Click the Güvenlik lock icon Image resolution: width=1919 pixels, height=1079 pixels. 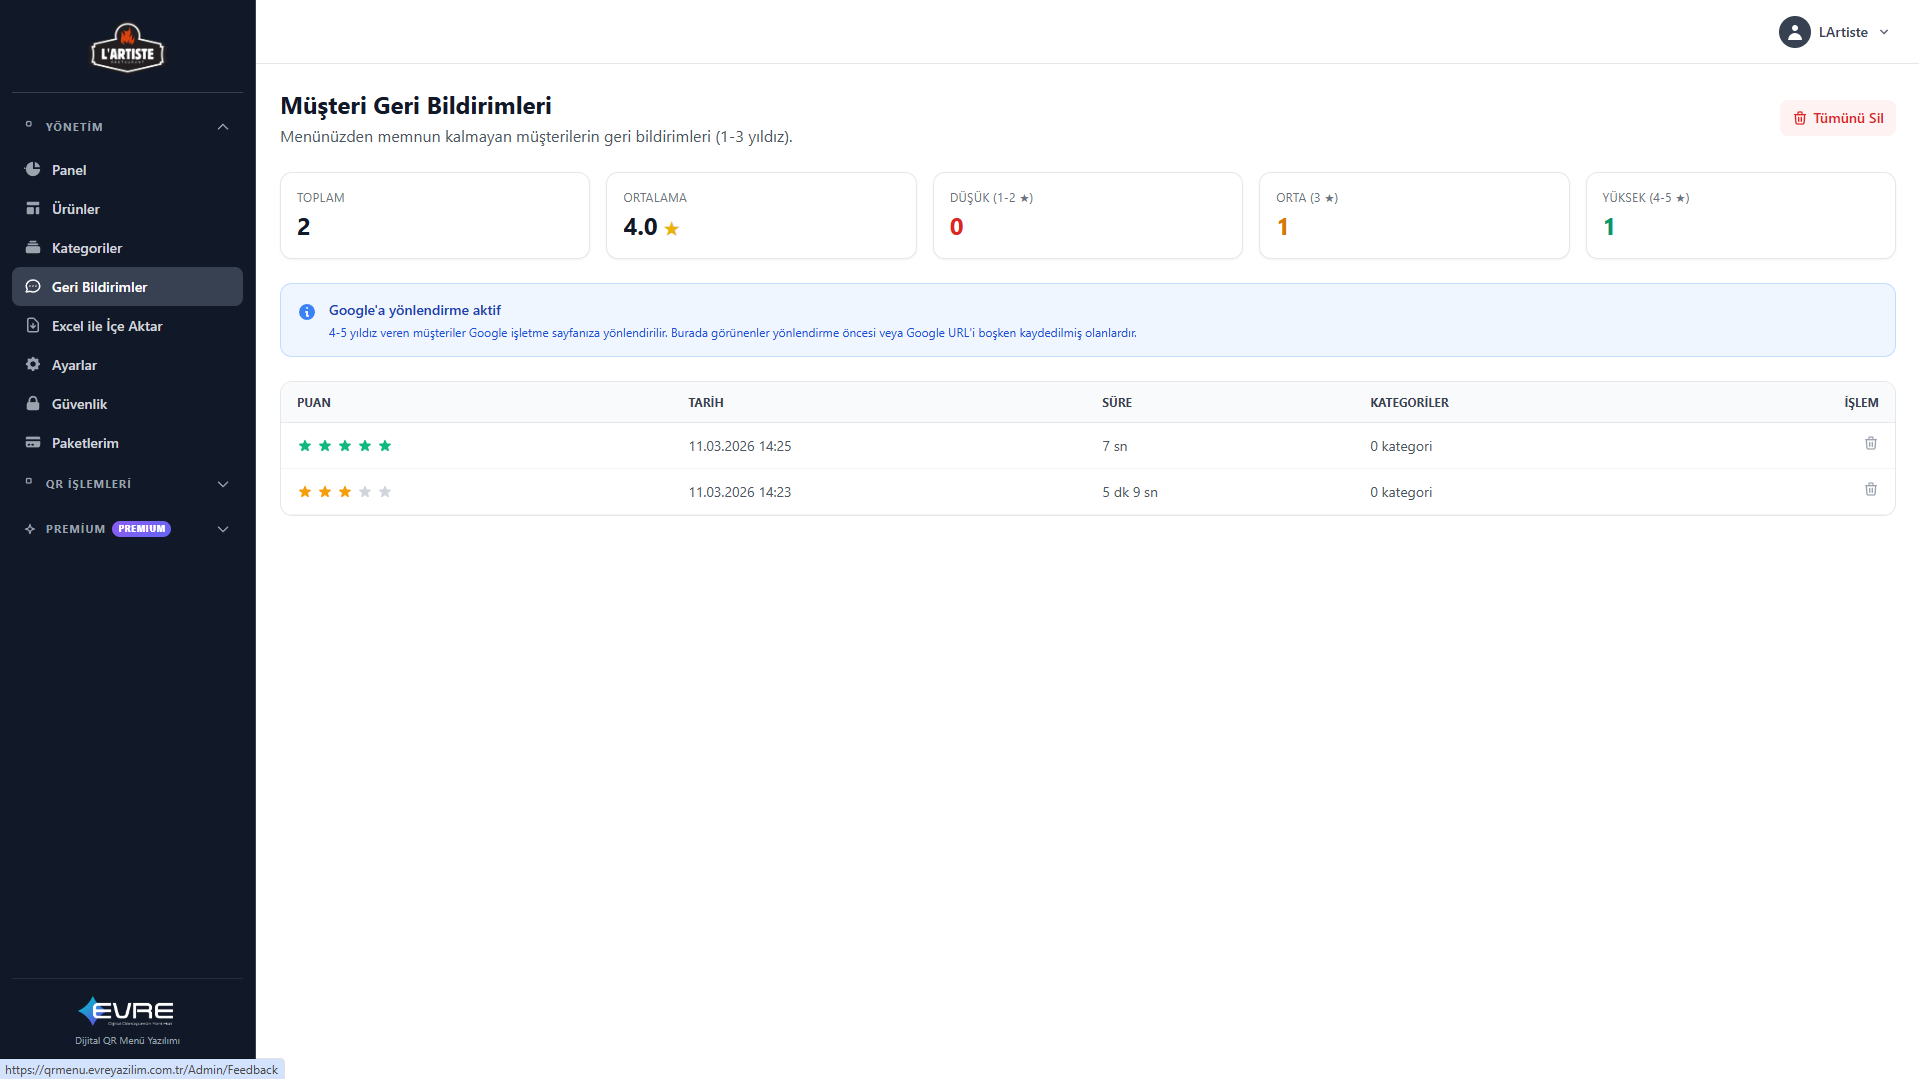(33, 403)
